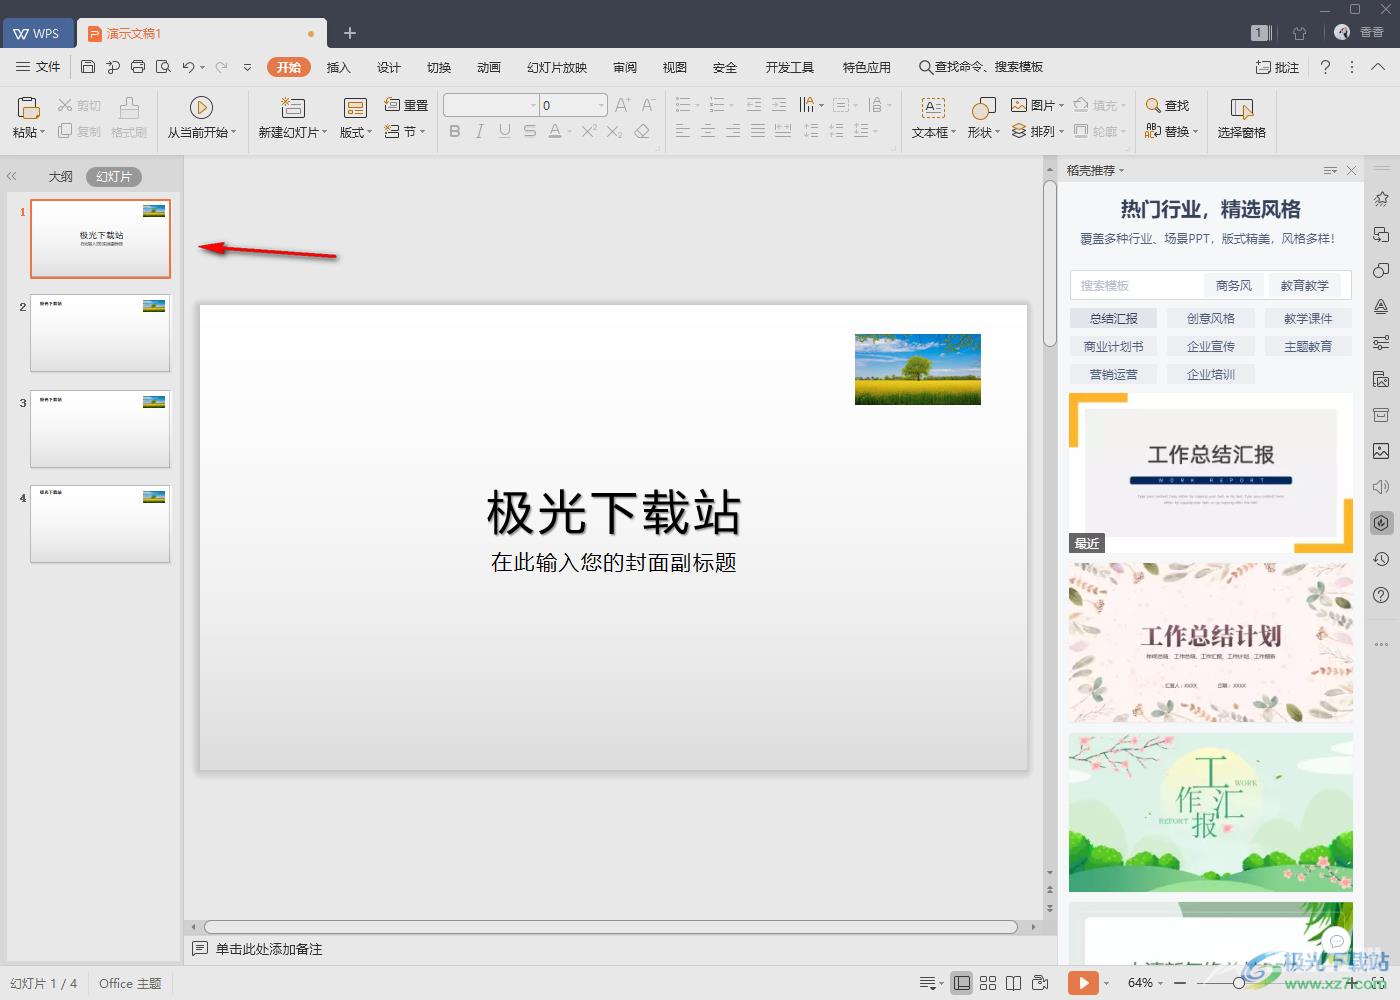This screenshot has height=1000, width=1400.
Task: Collapse the ribbon with the up chevron
Action: pos(1377,67)
